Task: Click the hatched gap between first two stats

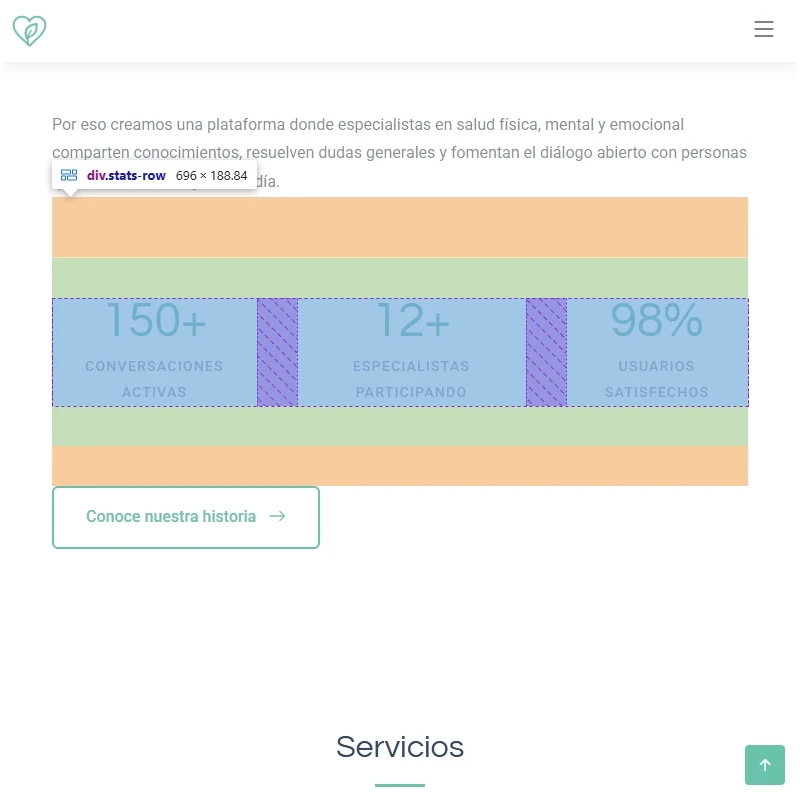Action: coord(278,353)
